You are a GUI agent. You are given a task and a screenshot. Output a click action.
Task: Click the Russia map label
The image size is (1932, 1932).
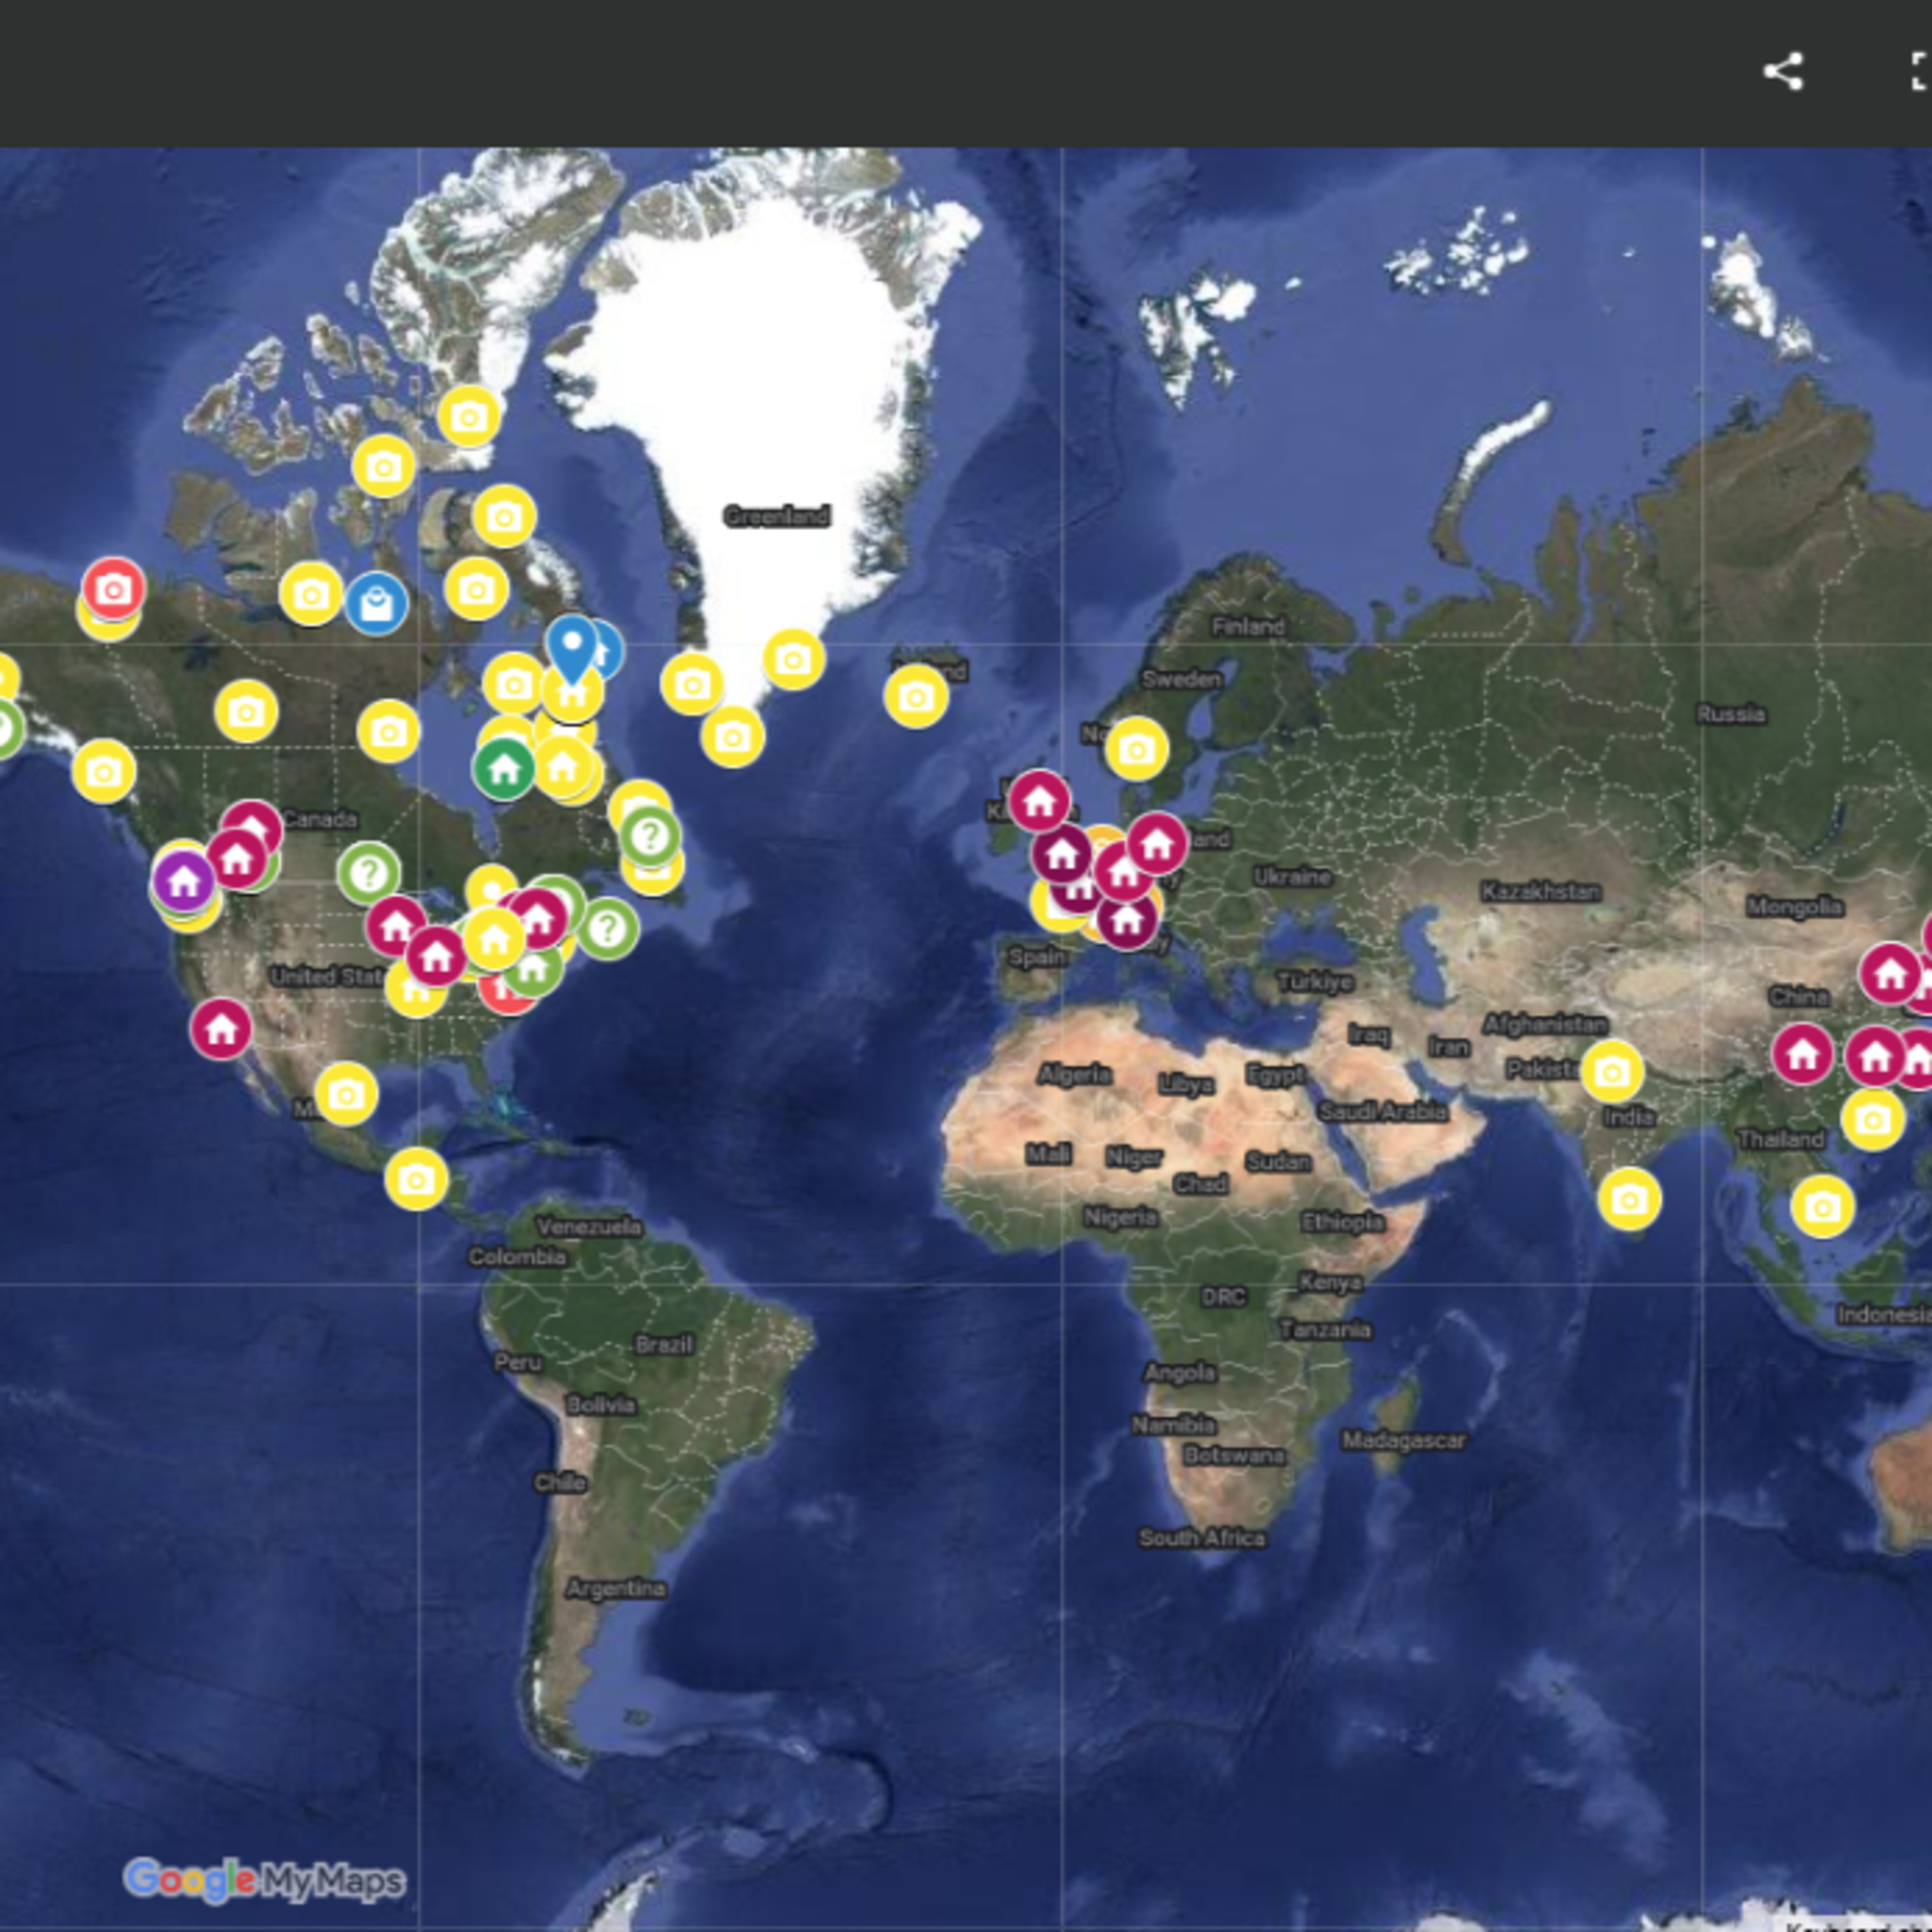click(x=1731, y=714)
